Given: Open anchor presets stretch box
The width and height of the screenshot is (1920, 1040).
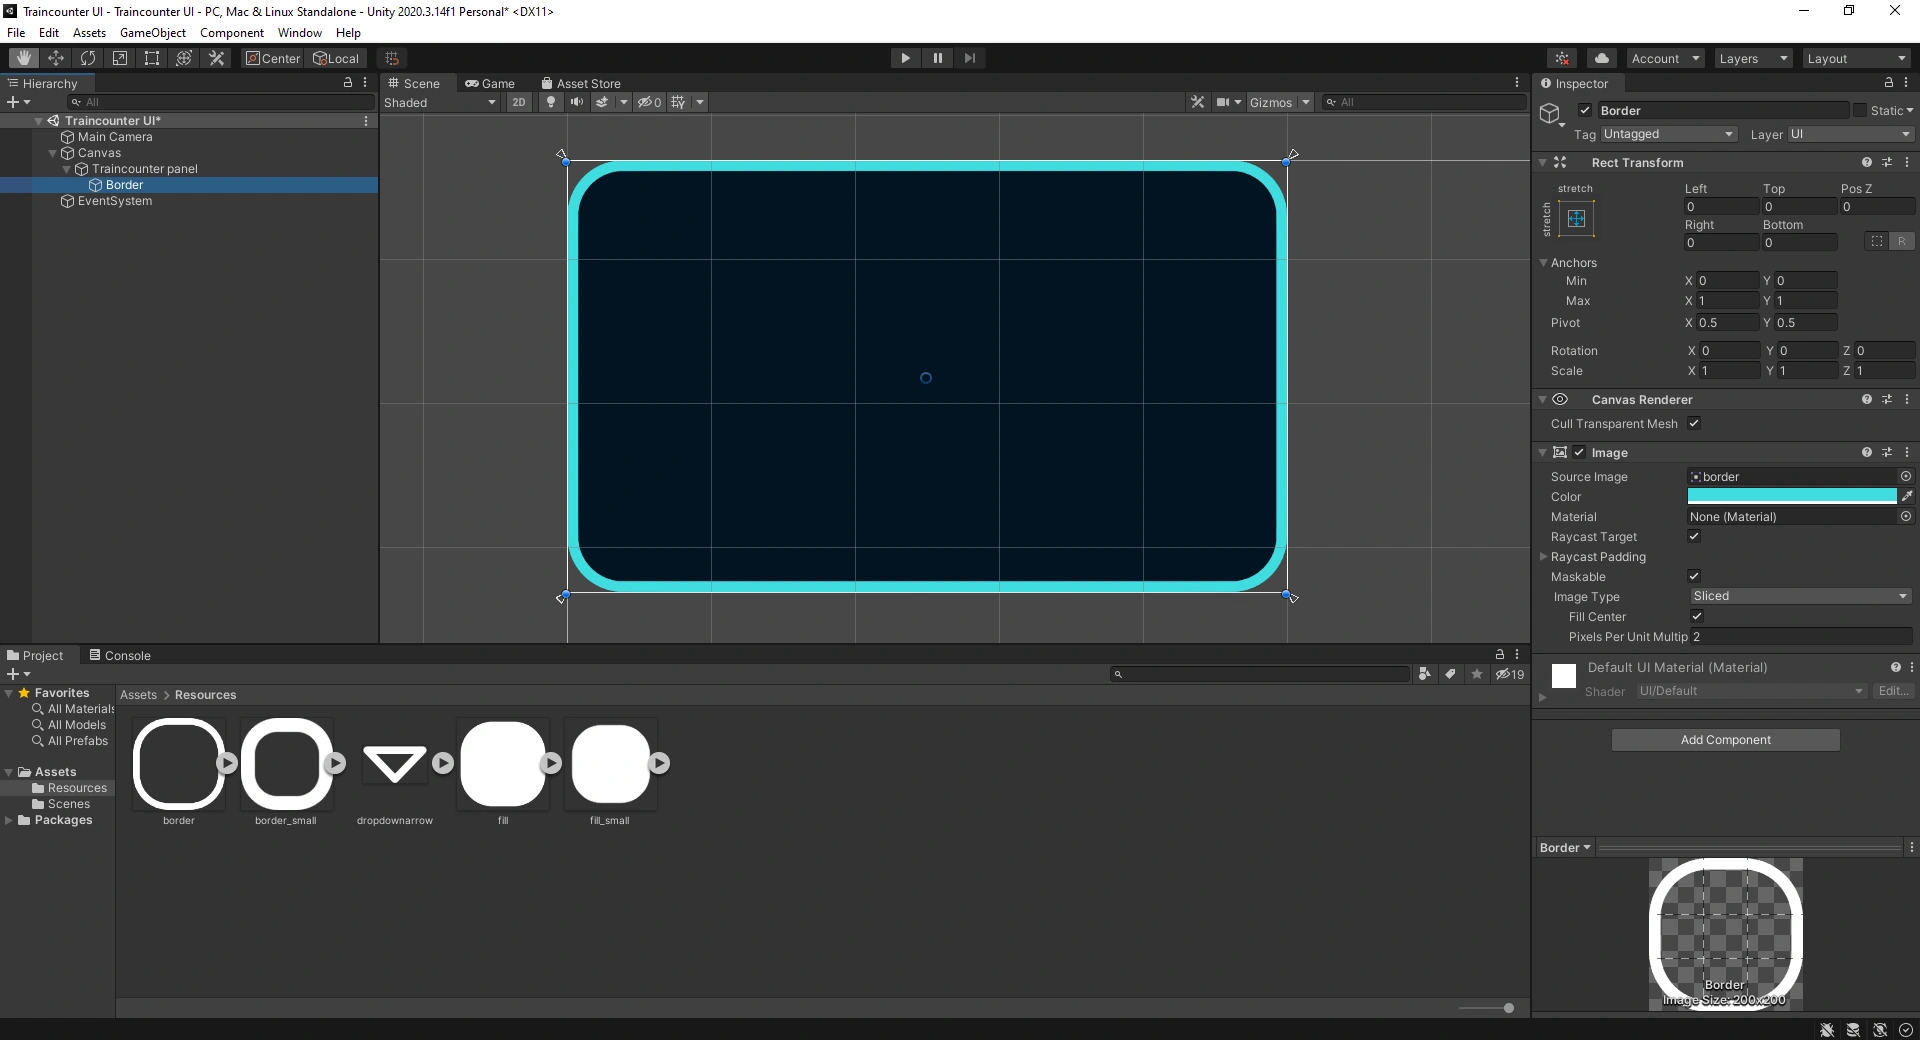Looking at the screenshot, I should [x=1576, y=219].
